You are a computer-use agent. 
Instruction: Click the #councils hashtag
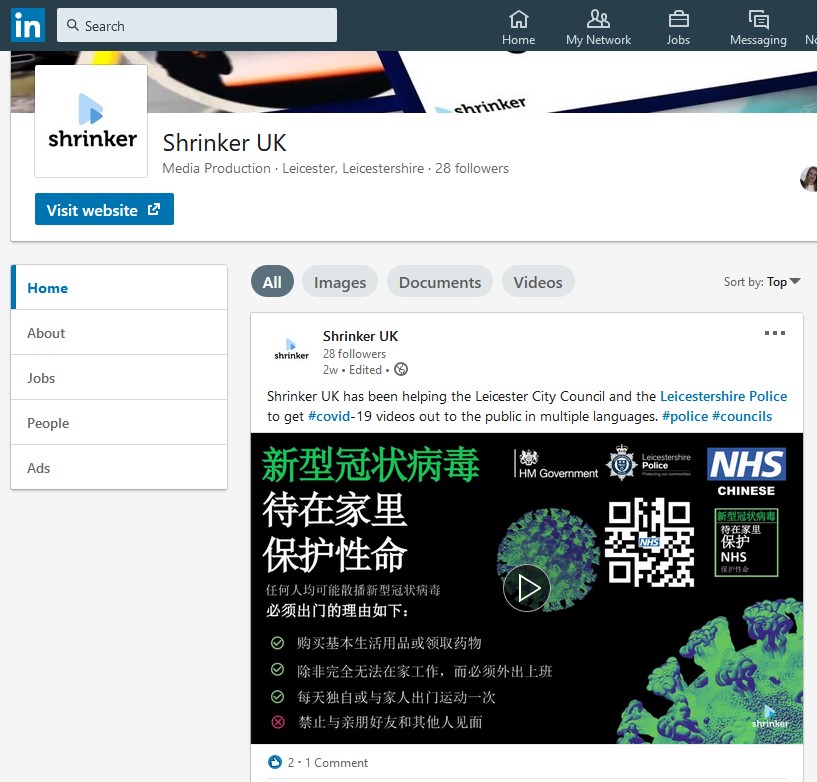point(742,416)
